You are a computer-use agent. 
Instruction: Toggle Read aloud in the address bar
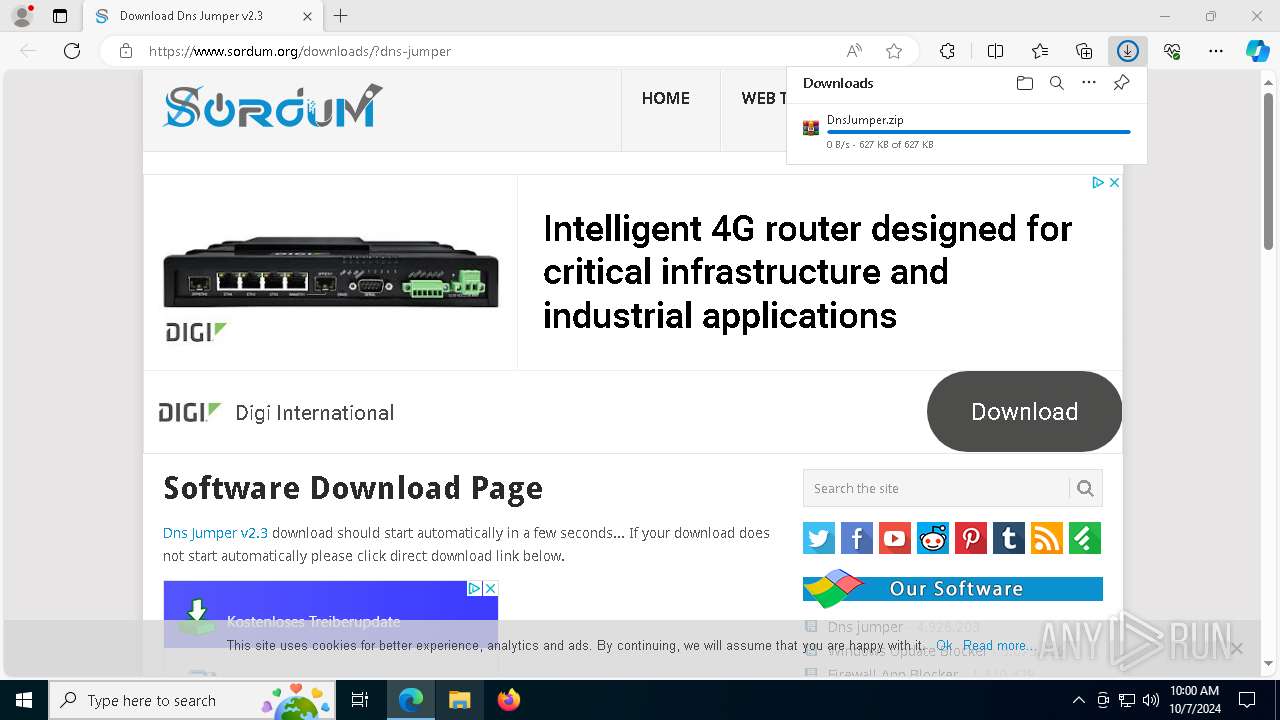pos(854,51)
